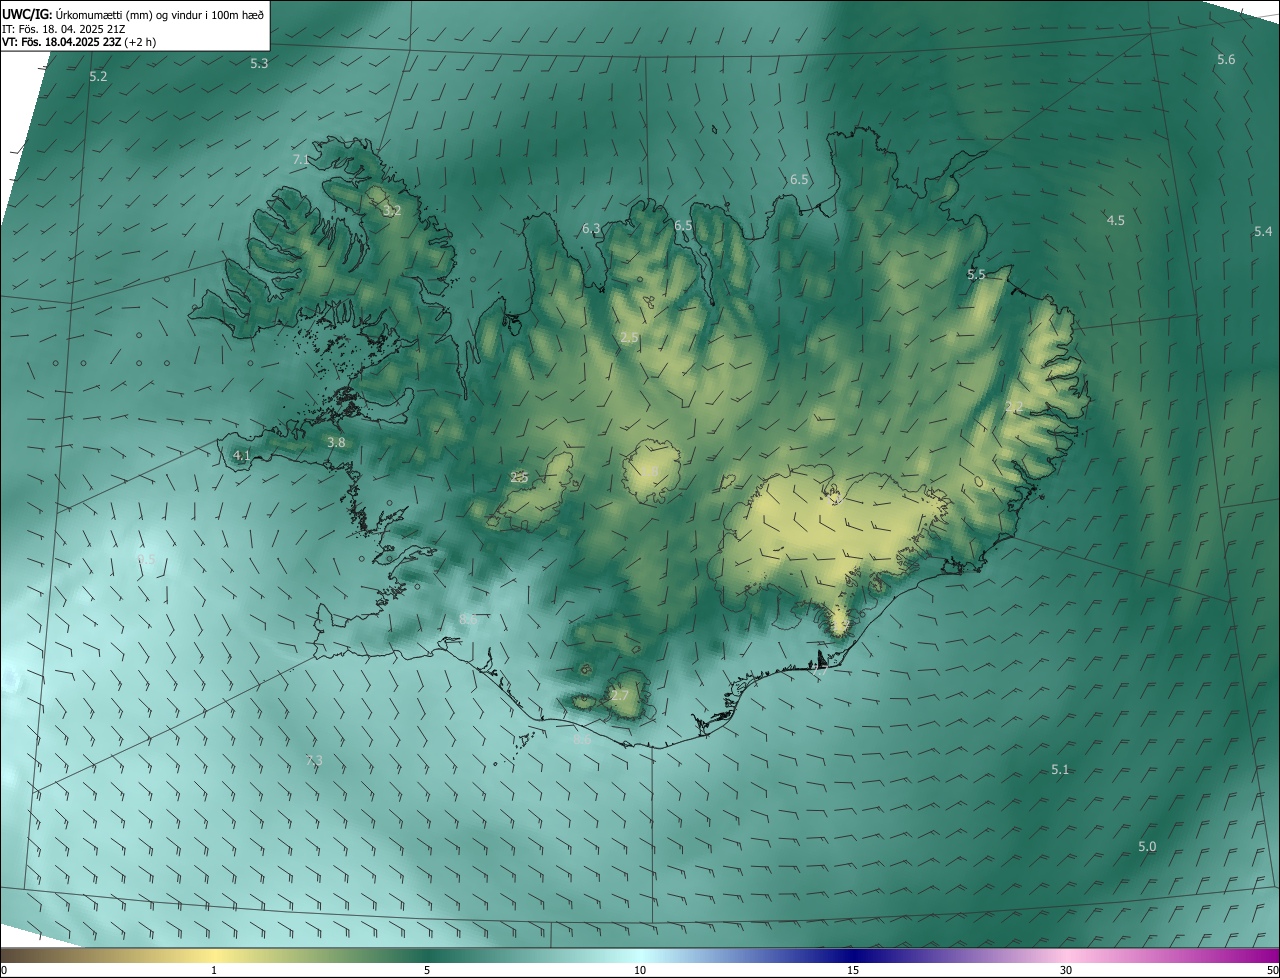Click the faint 9.5 value label
1280x978 pixels.
pos(146,559)
